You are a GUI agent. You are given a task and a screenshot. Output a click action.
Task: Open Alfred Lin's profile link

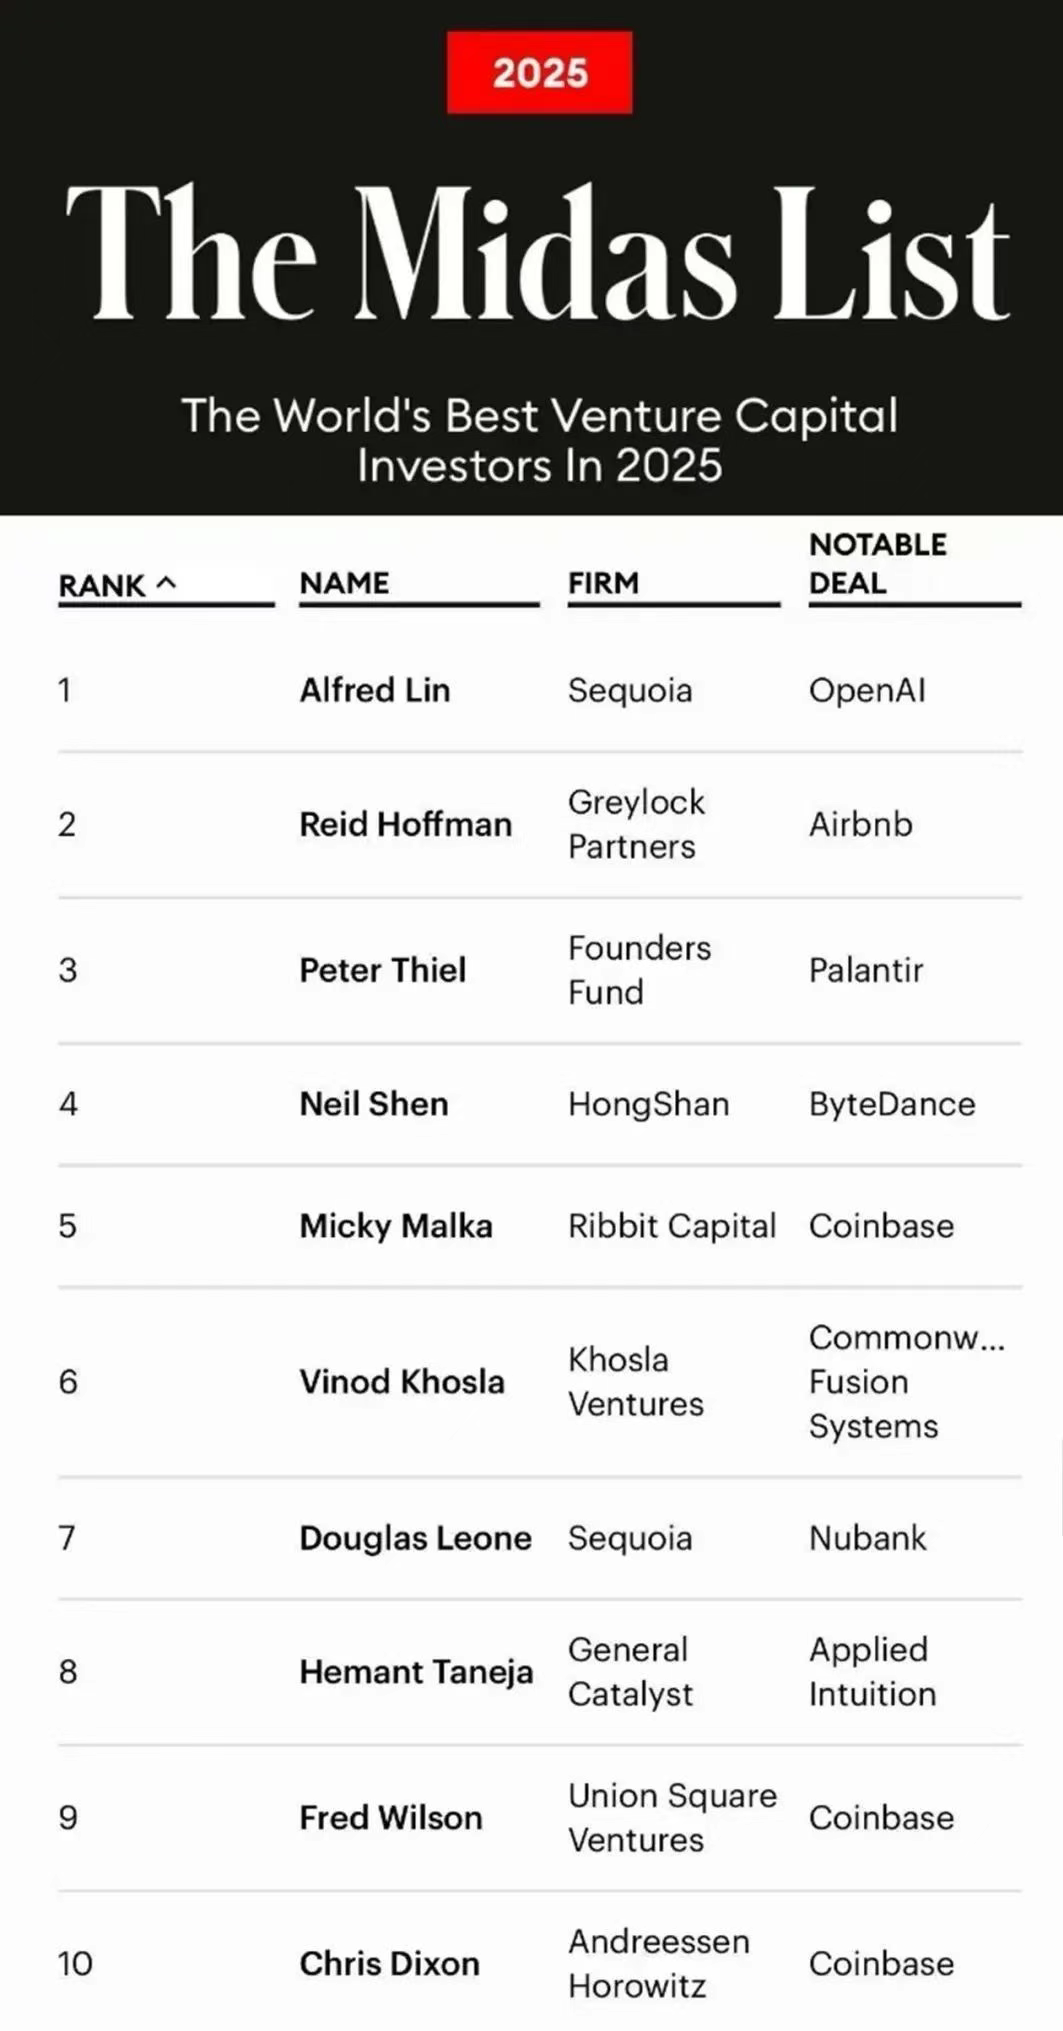click(x=375, y=690)
